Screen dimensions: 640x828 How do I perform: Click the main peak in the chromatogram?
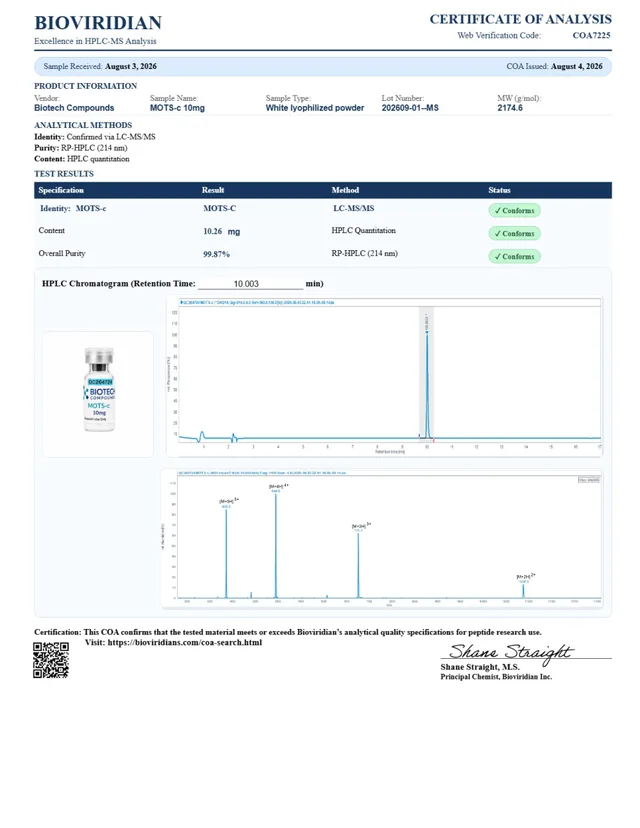(427, 385)
